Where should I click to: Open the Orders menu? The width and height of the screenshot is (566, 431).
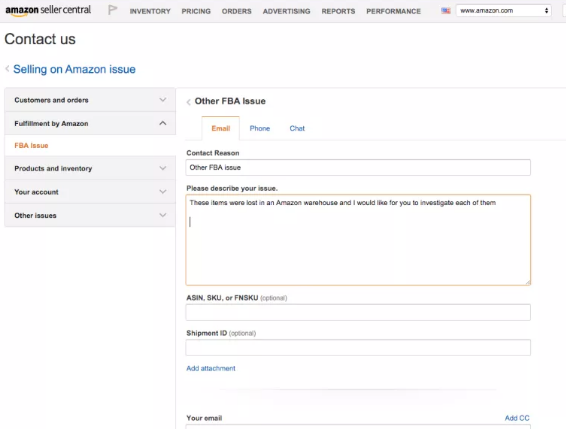point(236,11)
